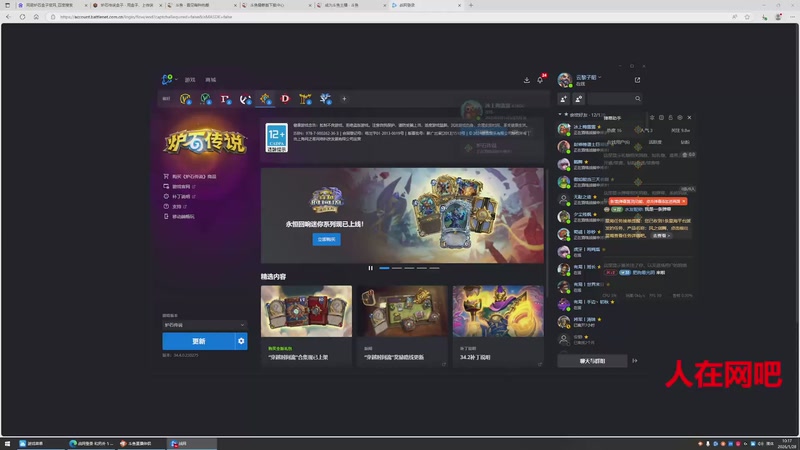Open the card pack bundle featured thumbnail
The image size is (800, 450).
pos(306,311)
